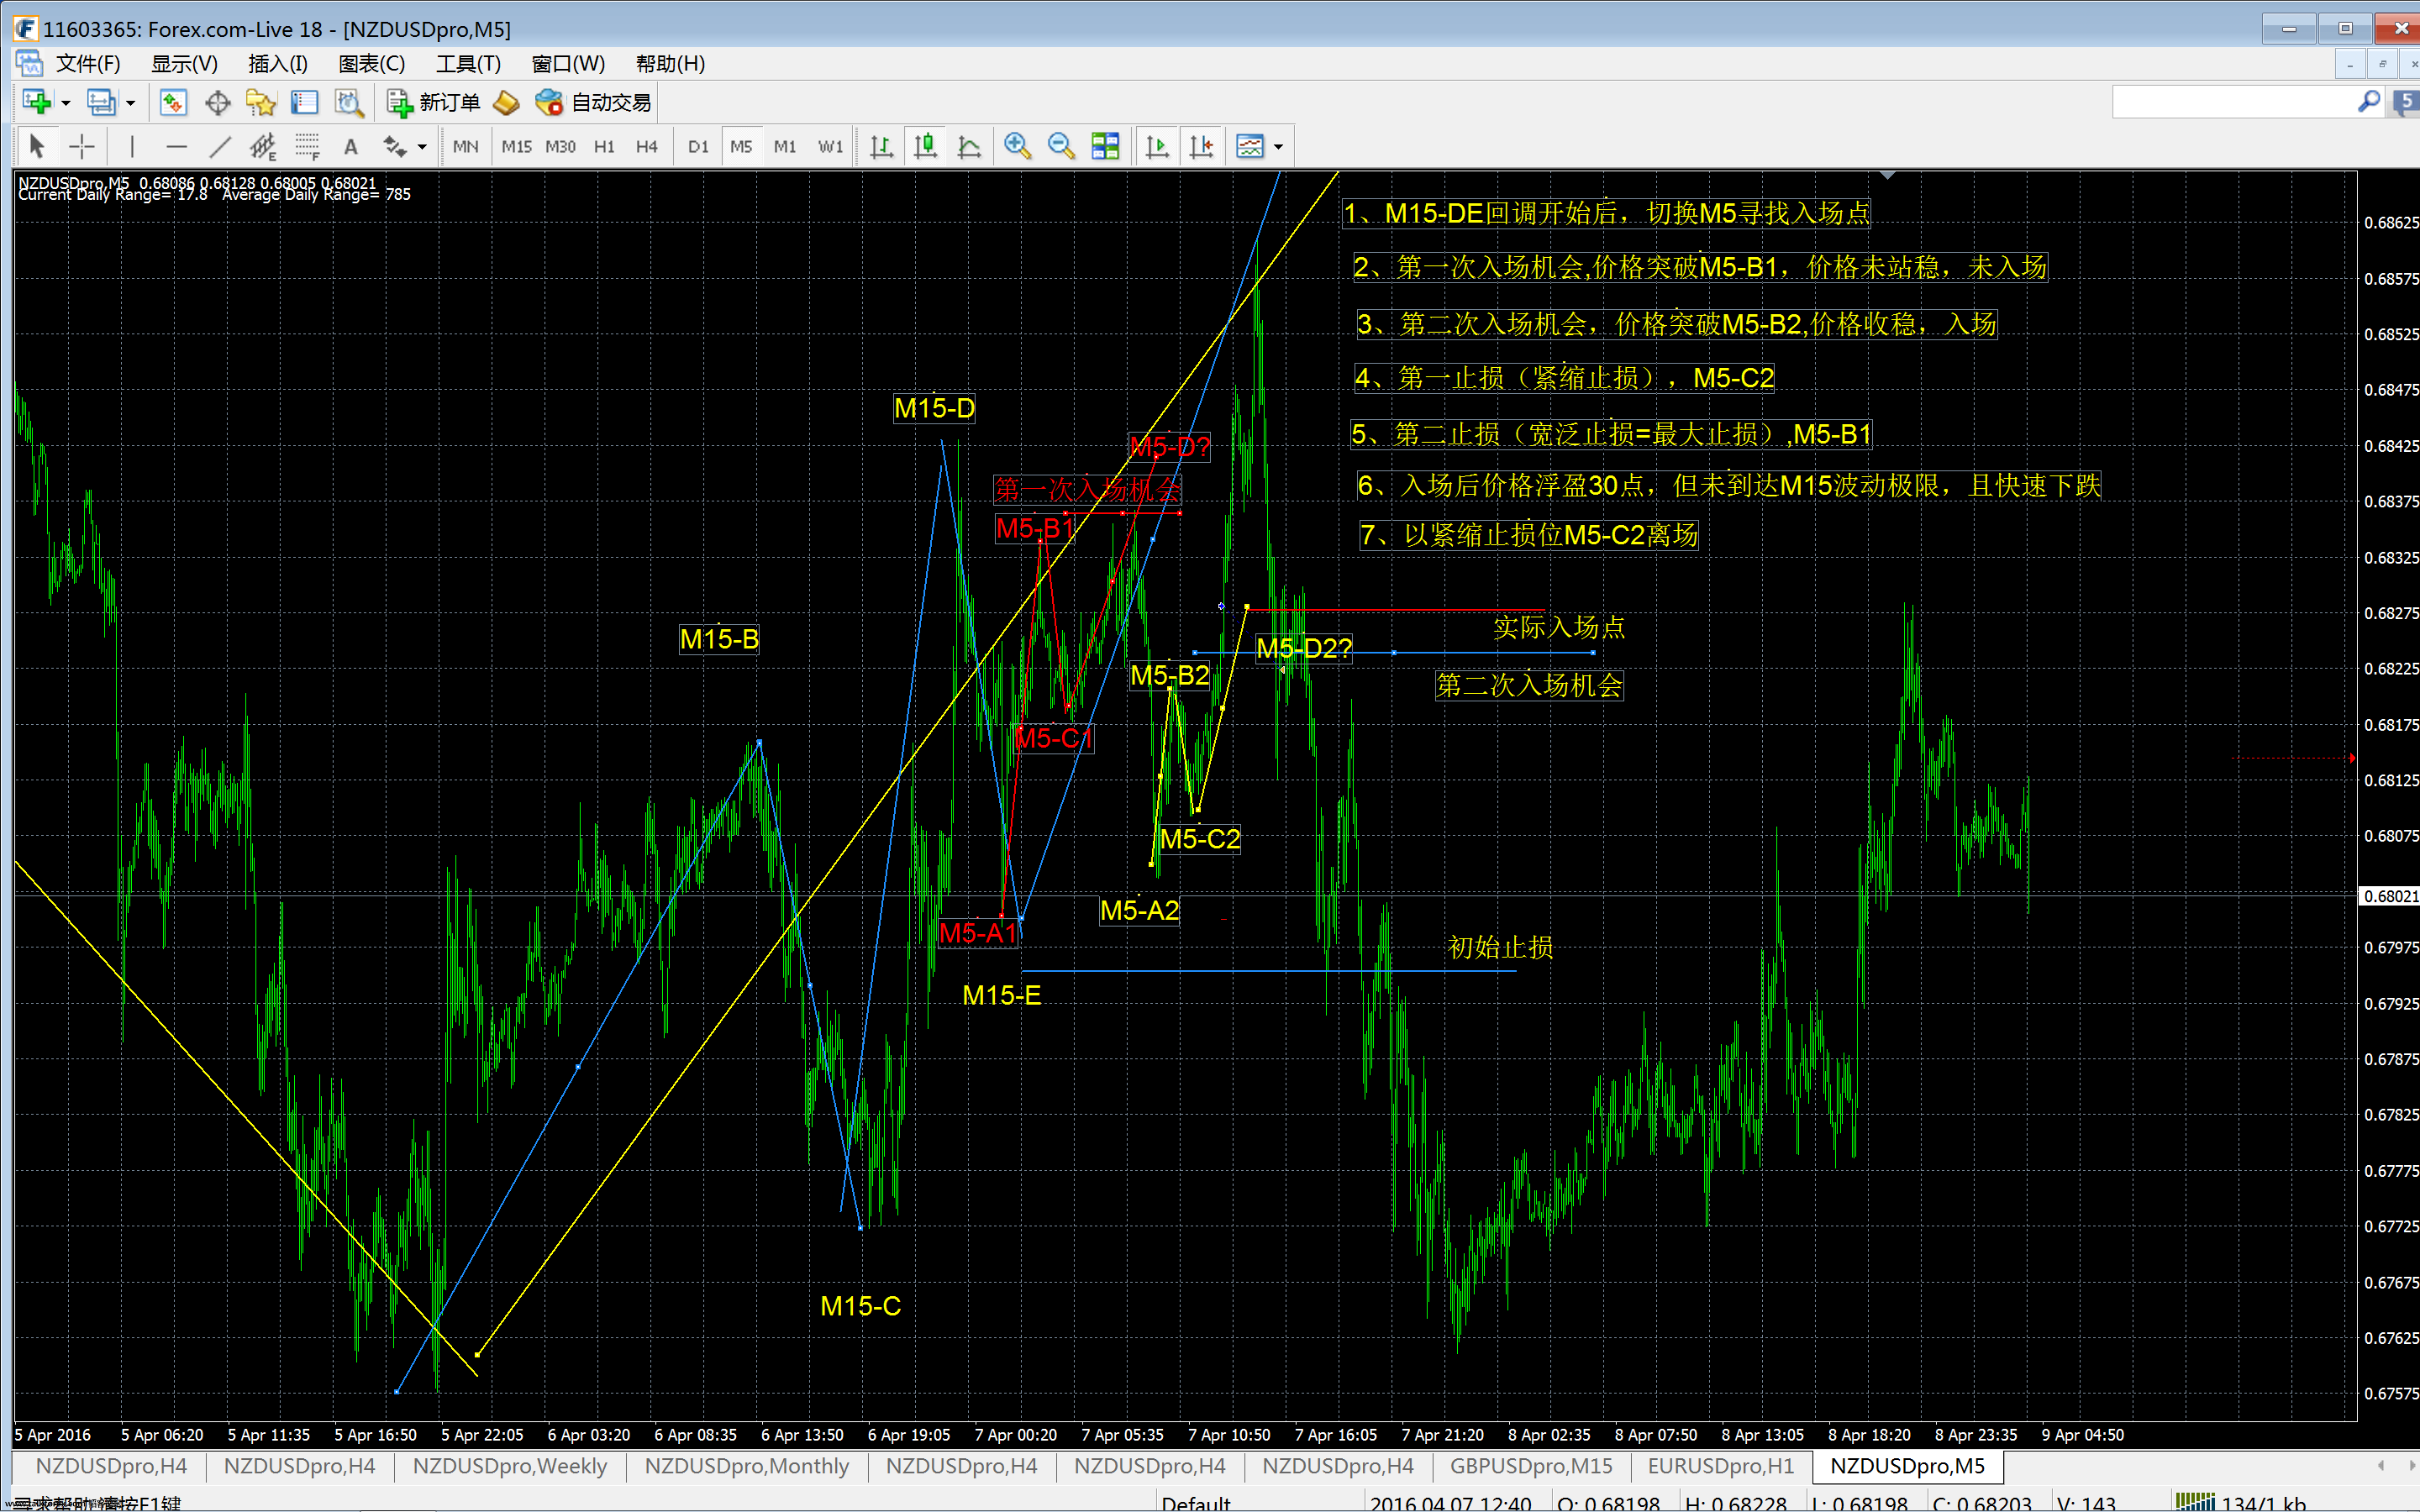Image resolution: width=2420 pixels, height=1512 pixels.
Task: Click the 0.68021 current price label
Action: pos(2389,896)
